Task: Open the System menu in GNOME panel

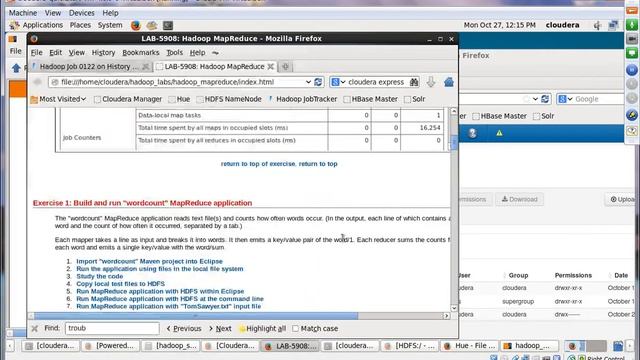Action: click(110, 25)
